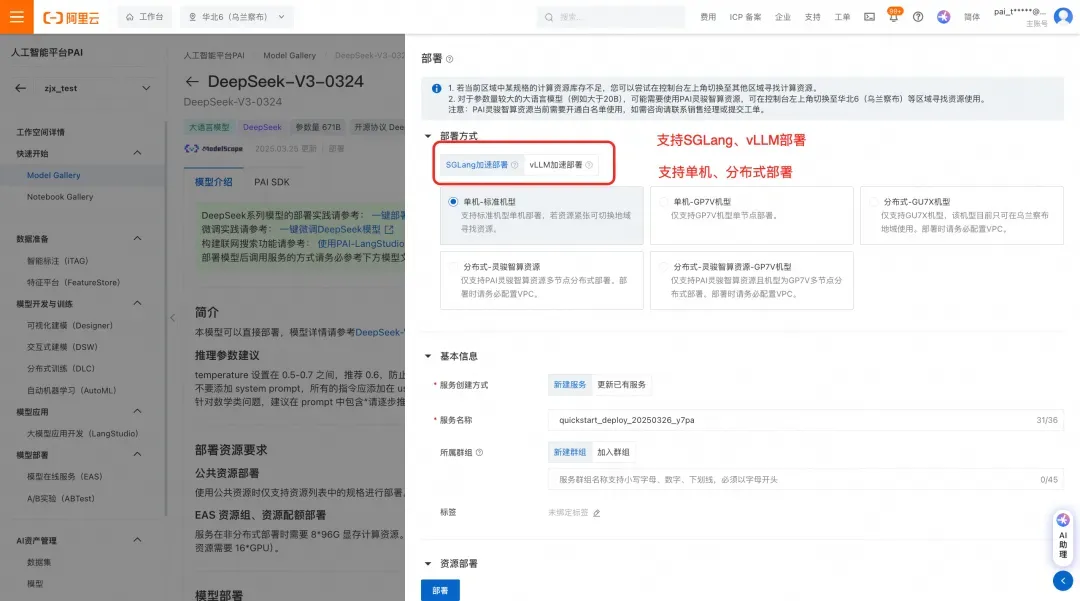Open ICP 备案 in top navigation
This screenshot has width=1080, height=601.
coord(745,17)
